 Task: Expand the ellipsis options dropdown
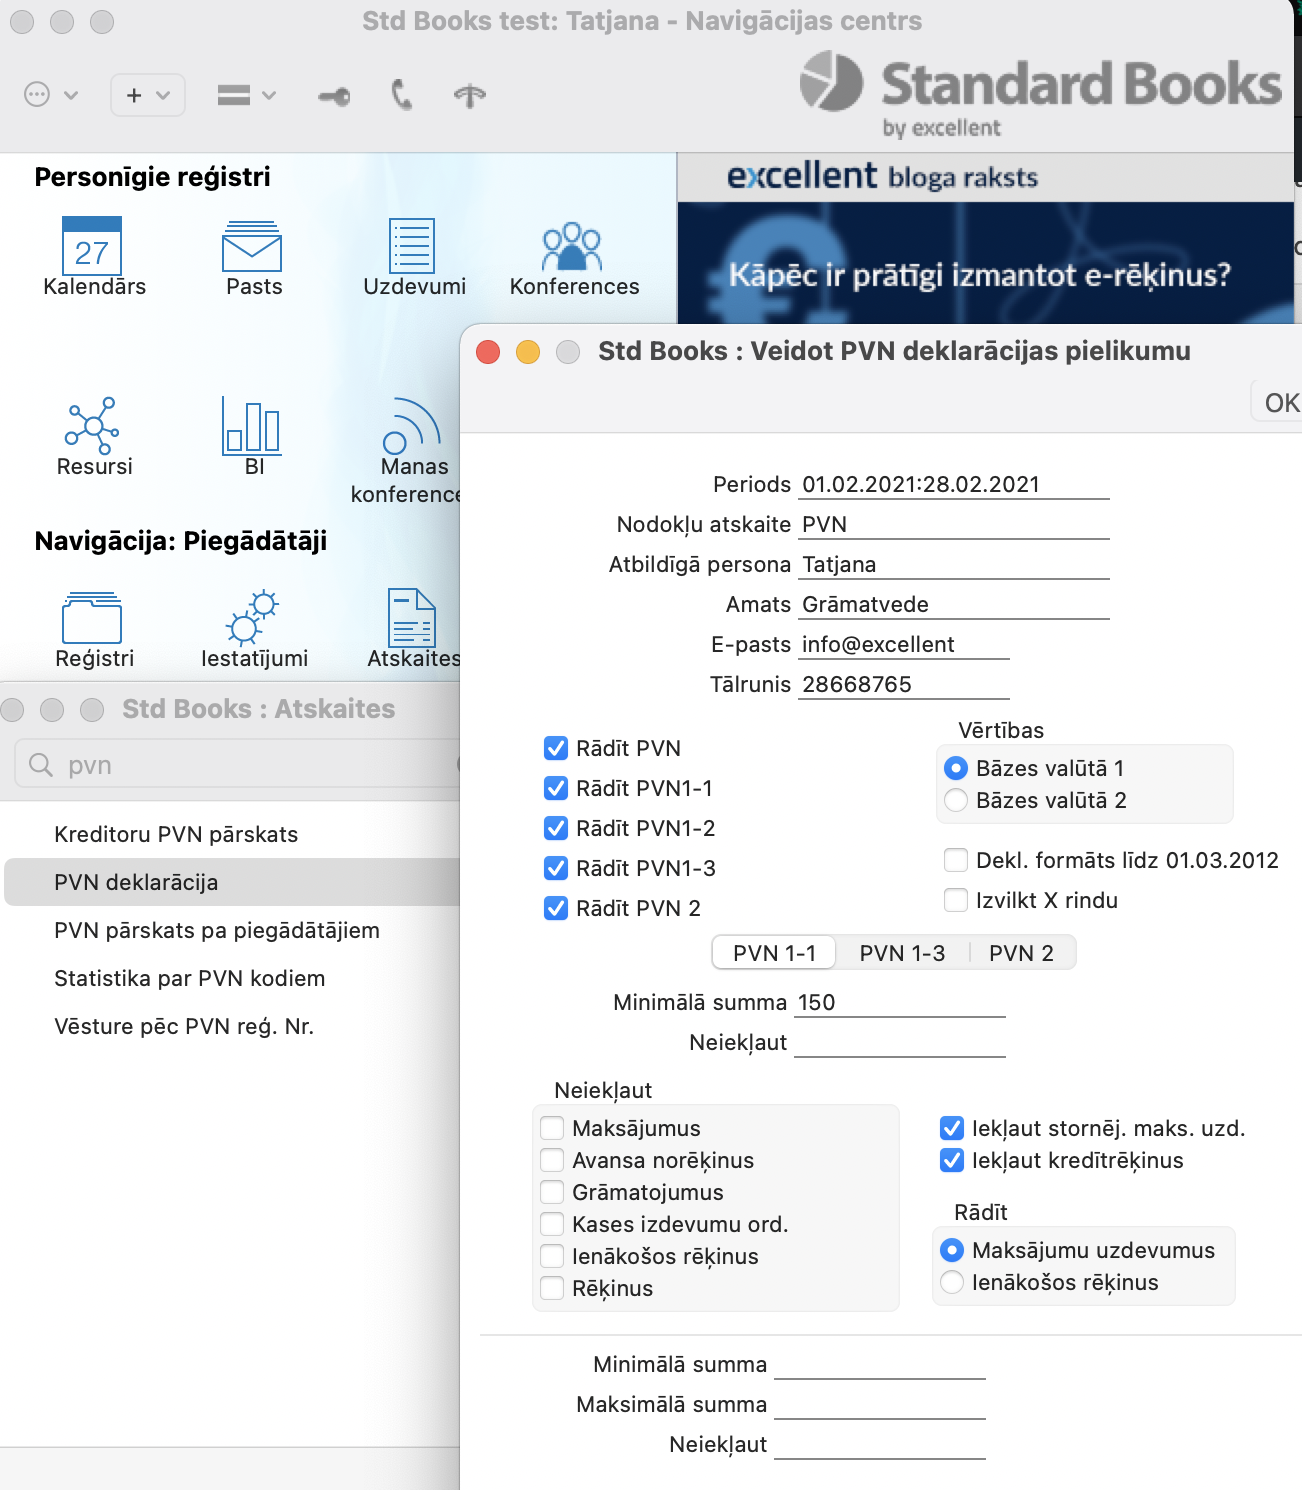50,95
